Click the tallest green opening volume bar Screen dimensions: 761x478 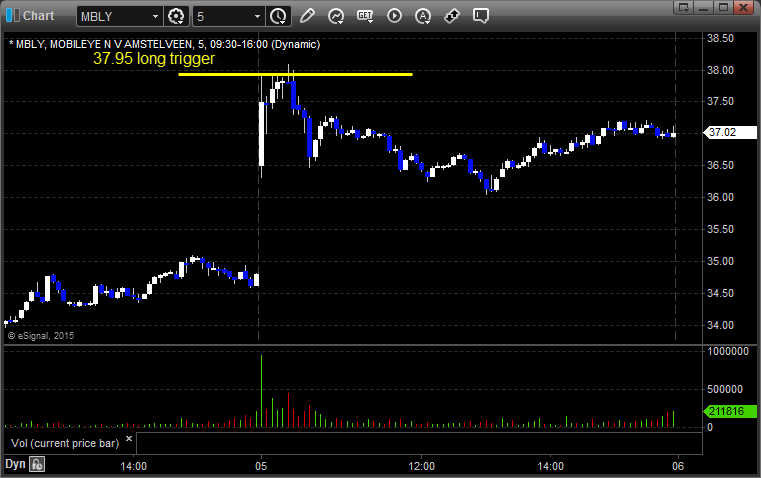(262, 391)
